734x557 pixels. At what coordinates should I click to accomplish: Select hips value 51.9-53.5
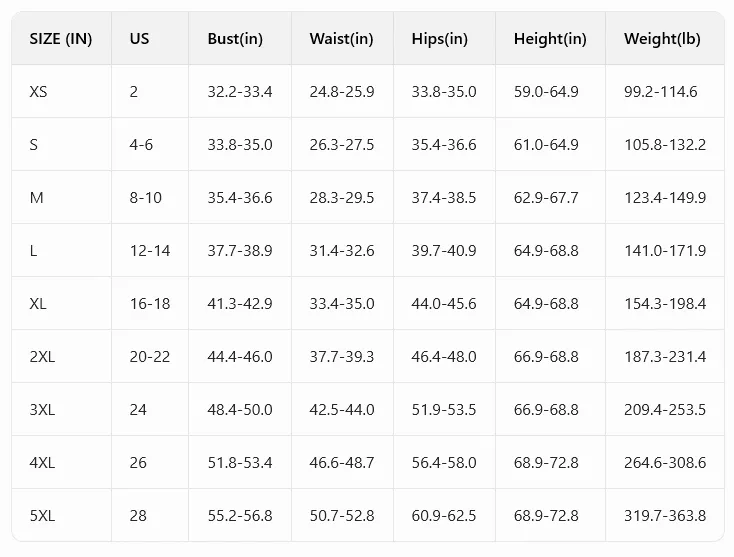(x=444, y=410)
